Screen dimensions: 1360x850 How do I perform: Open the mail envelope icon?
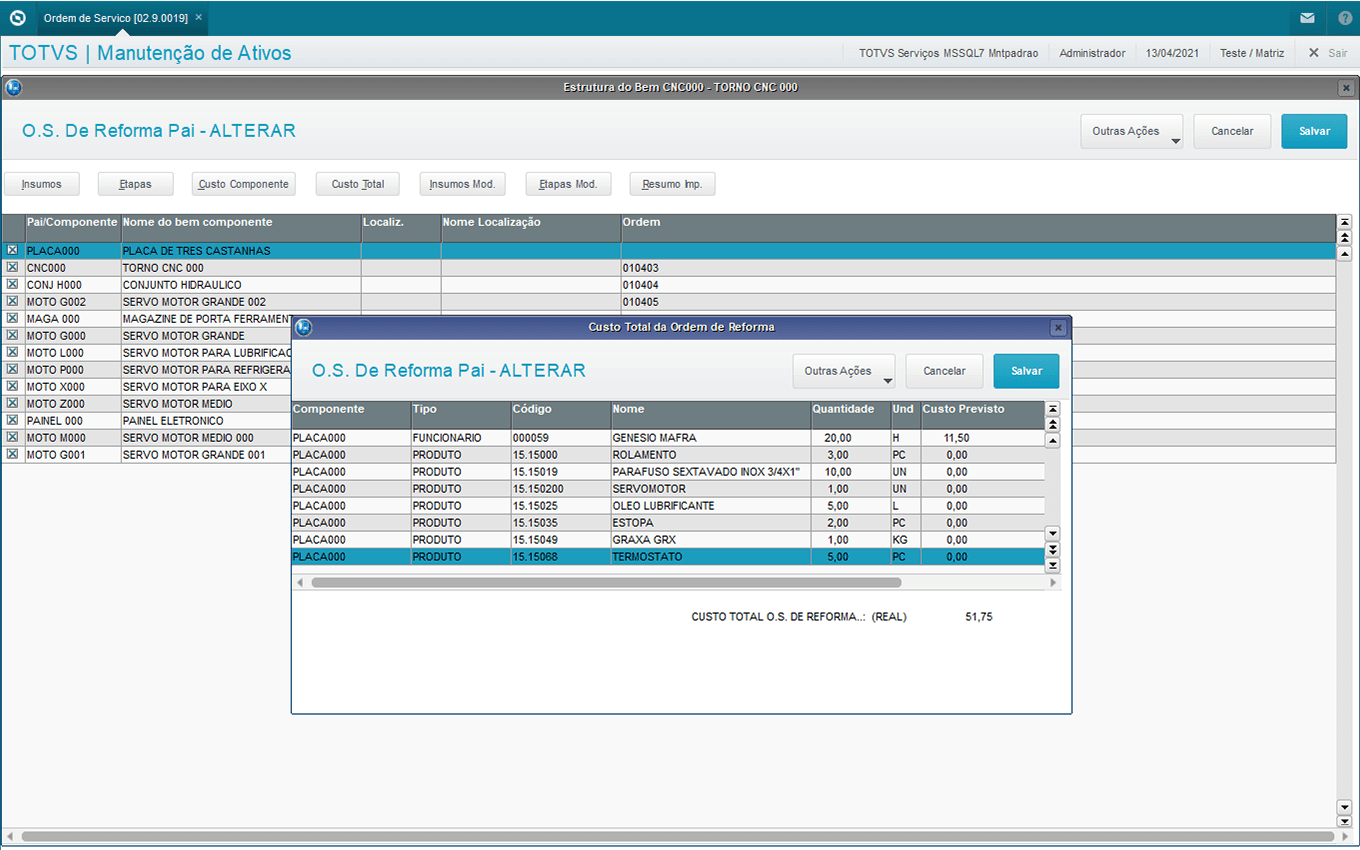click(x=1307, y=18)
